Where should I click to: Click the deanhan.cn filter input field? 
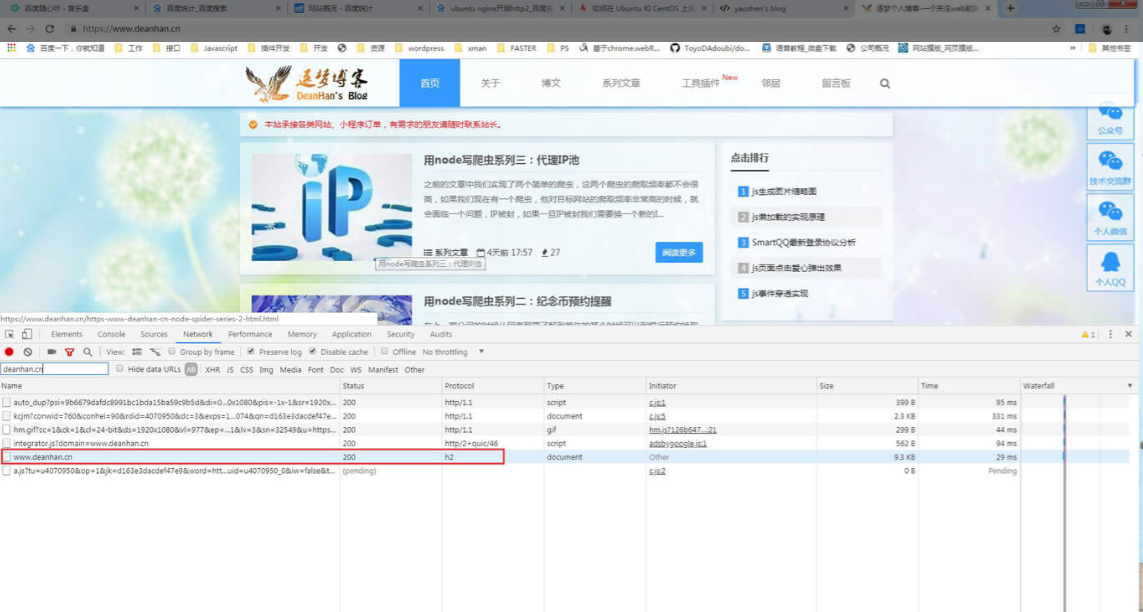54,369
